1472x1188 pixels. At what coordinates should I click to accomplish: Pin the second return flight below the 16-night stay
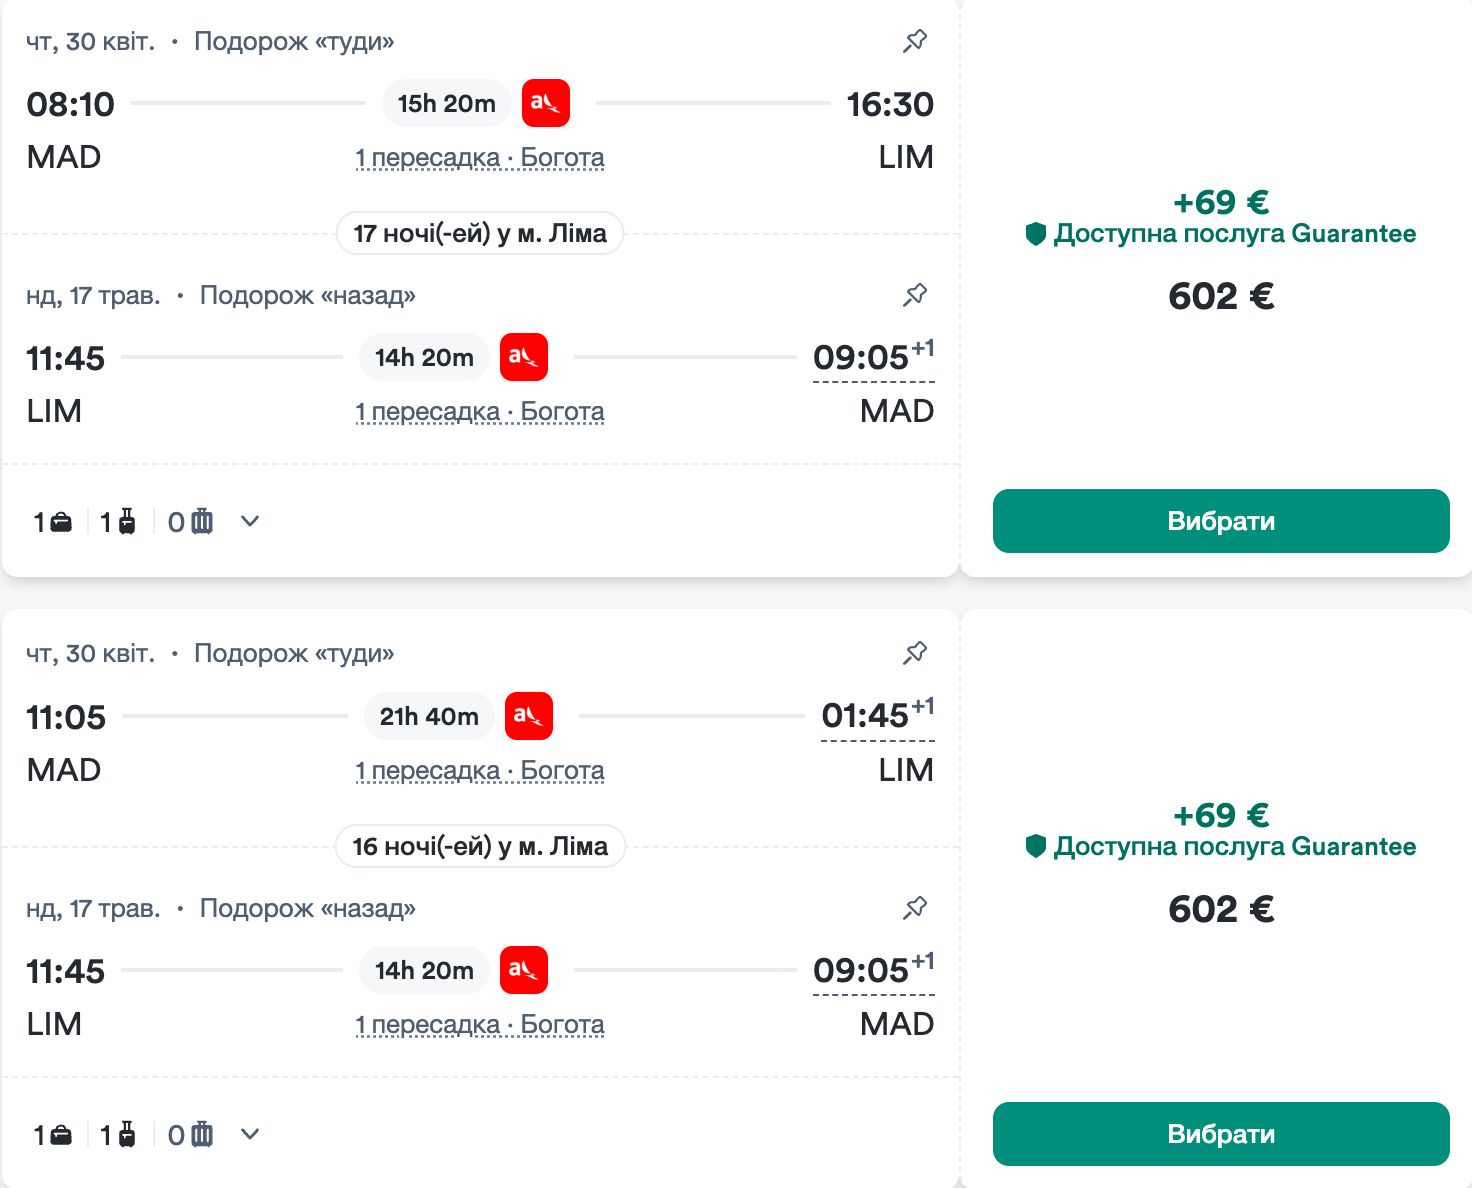[915, 908]
